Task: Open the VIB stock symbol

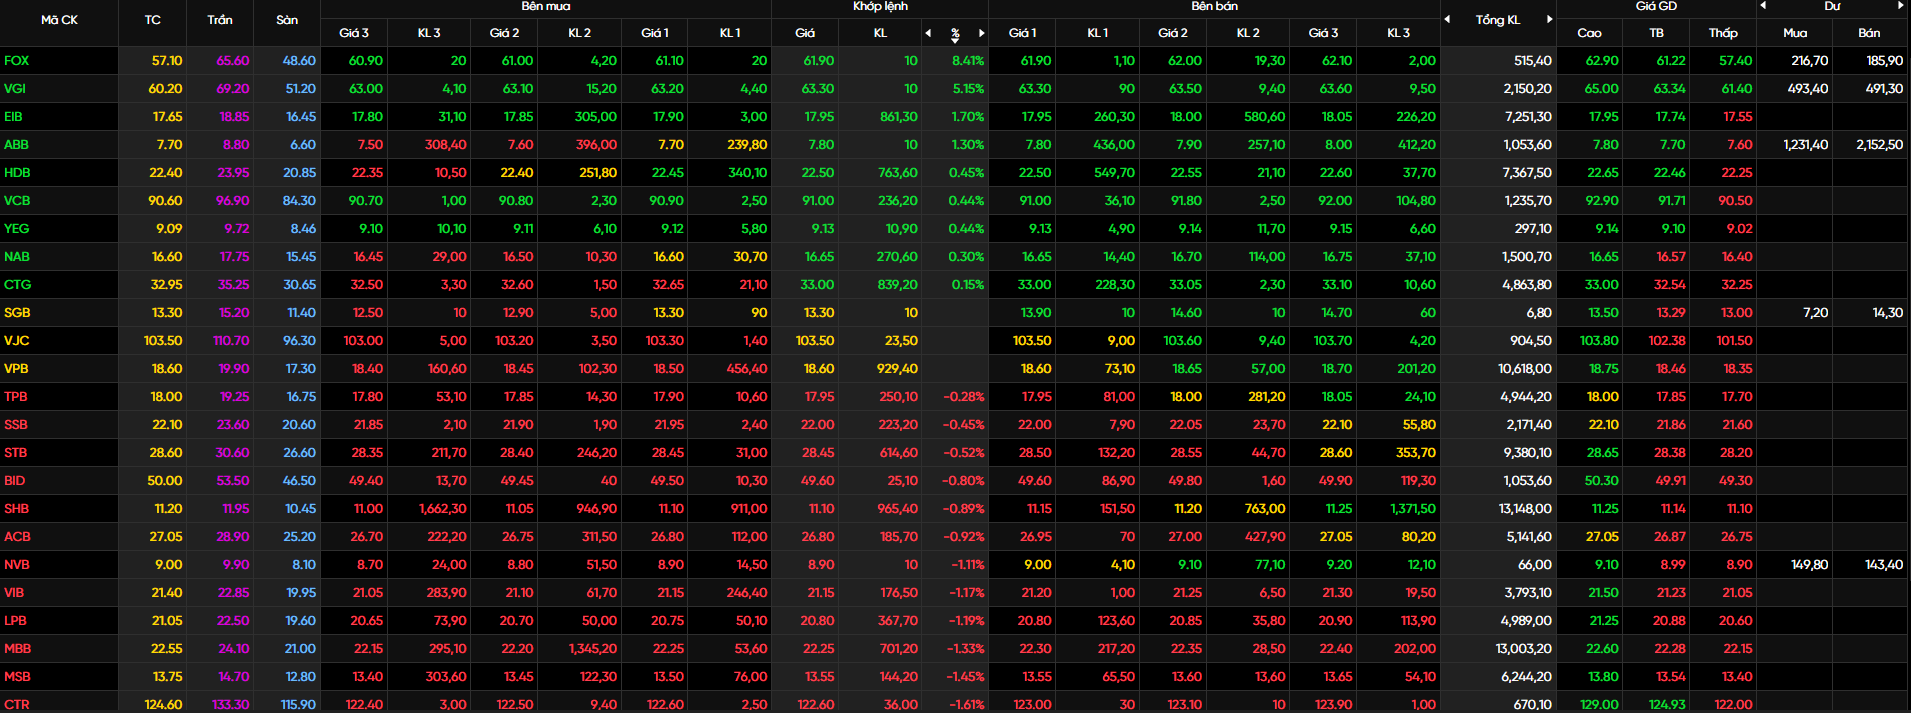Action: [x=14, y=593]
